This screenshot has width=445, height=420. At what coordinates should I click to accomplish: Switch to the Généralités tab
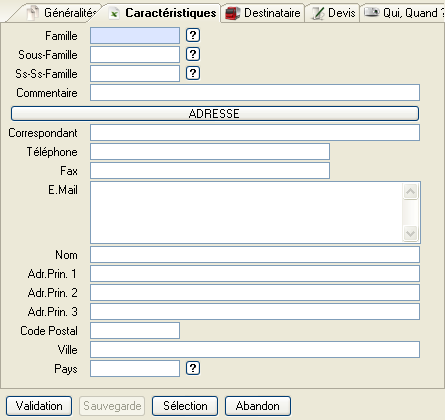coord(63,13)
